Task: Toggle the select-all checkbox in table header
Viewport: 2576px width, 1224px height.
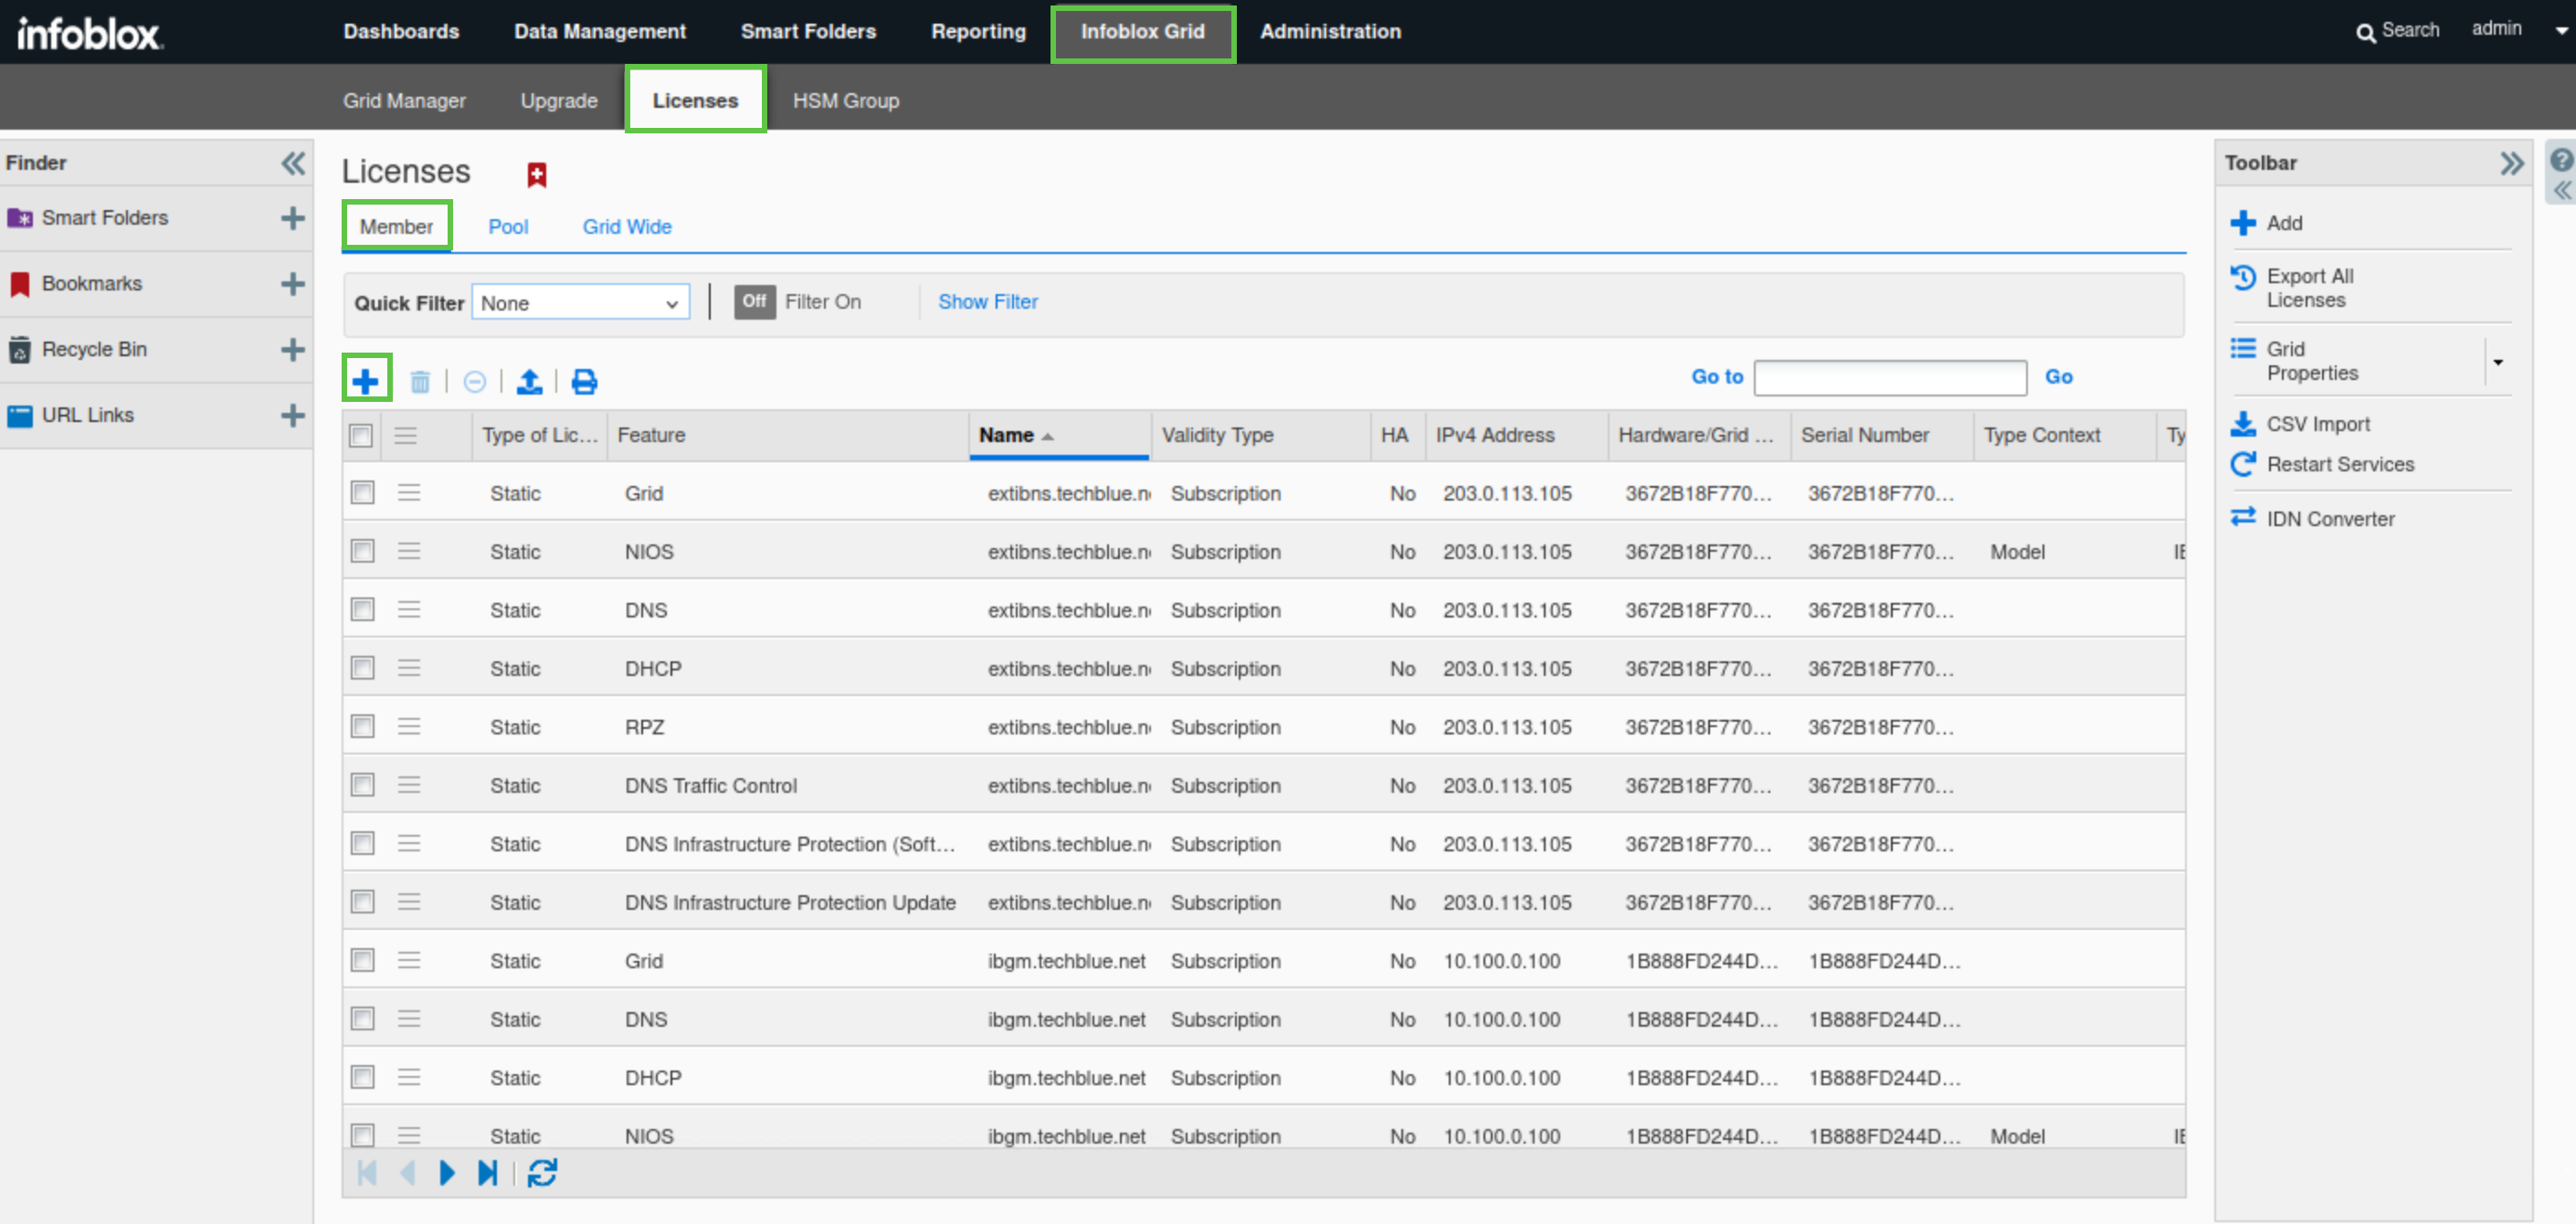Action: tap(361, 435)
